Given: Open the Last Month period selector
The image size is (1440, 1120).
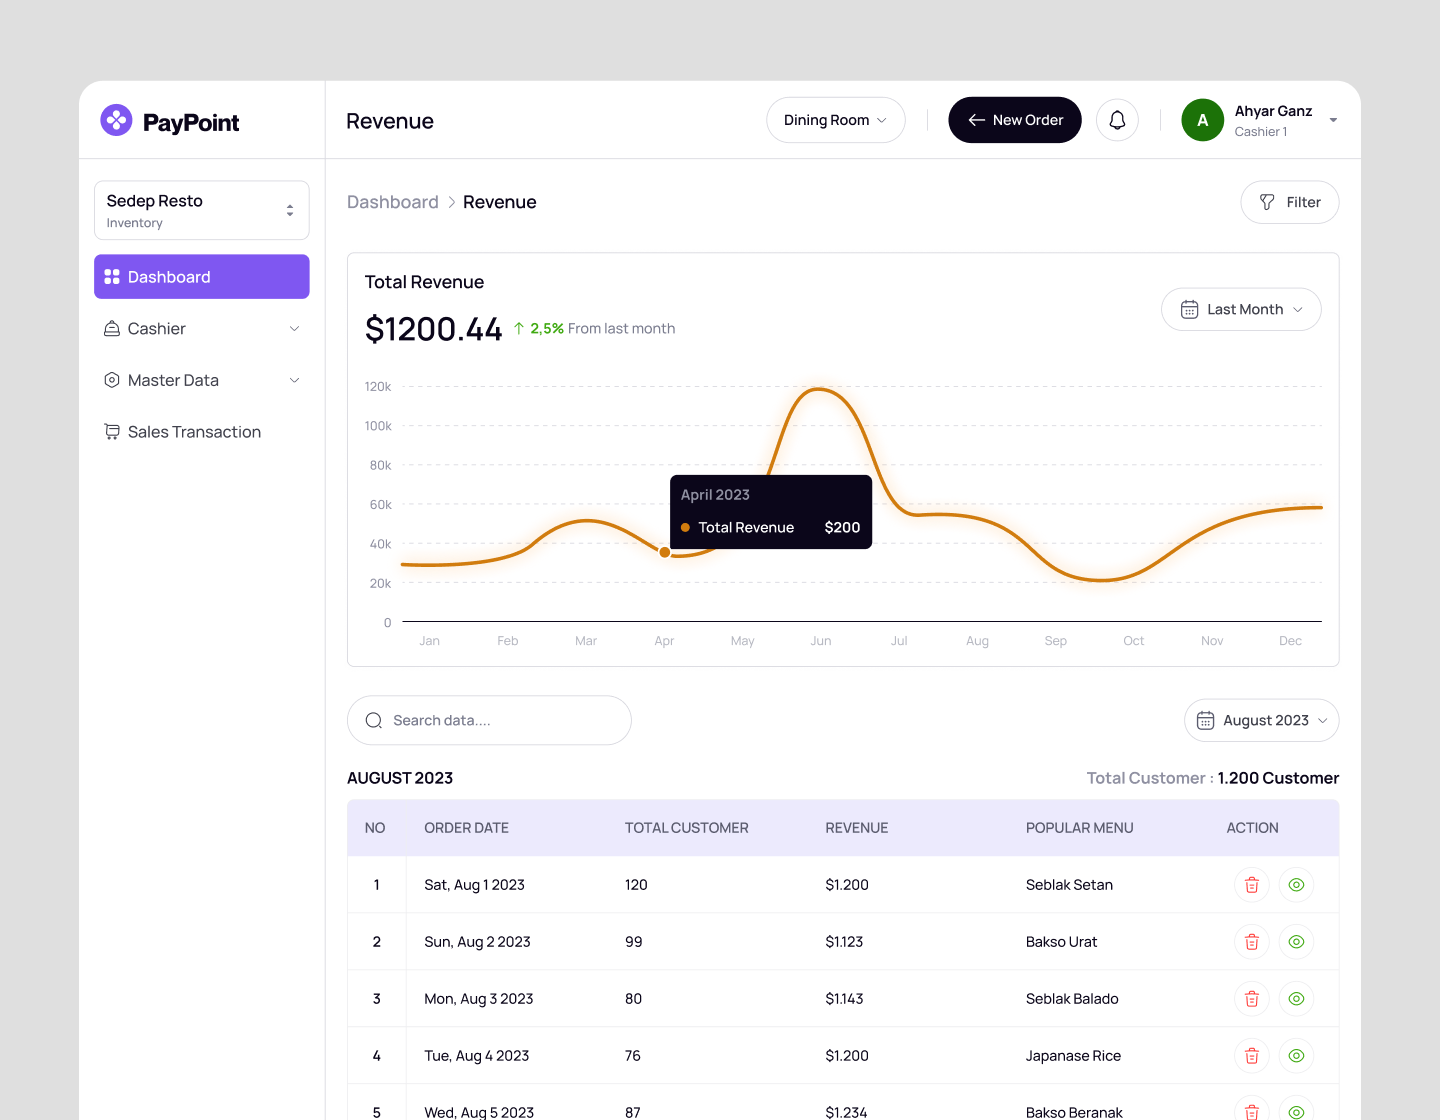Looking at the screenshot, I should pyautogui.click(x=1241, y=309).
